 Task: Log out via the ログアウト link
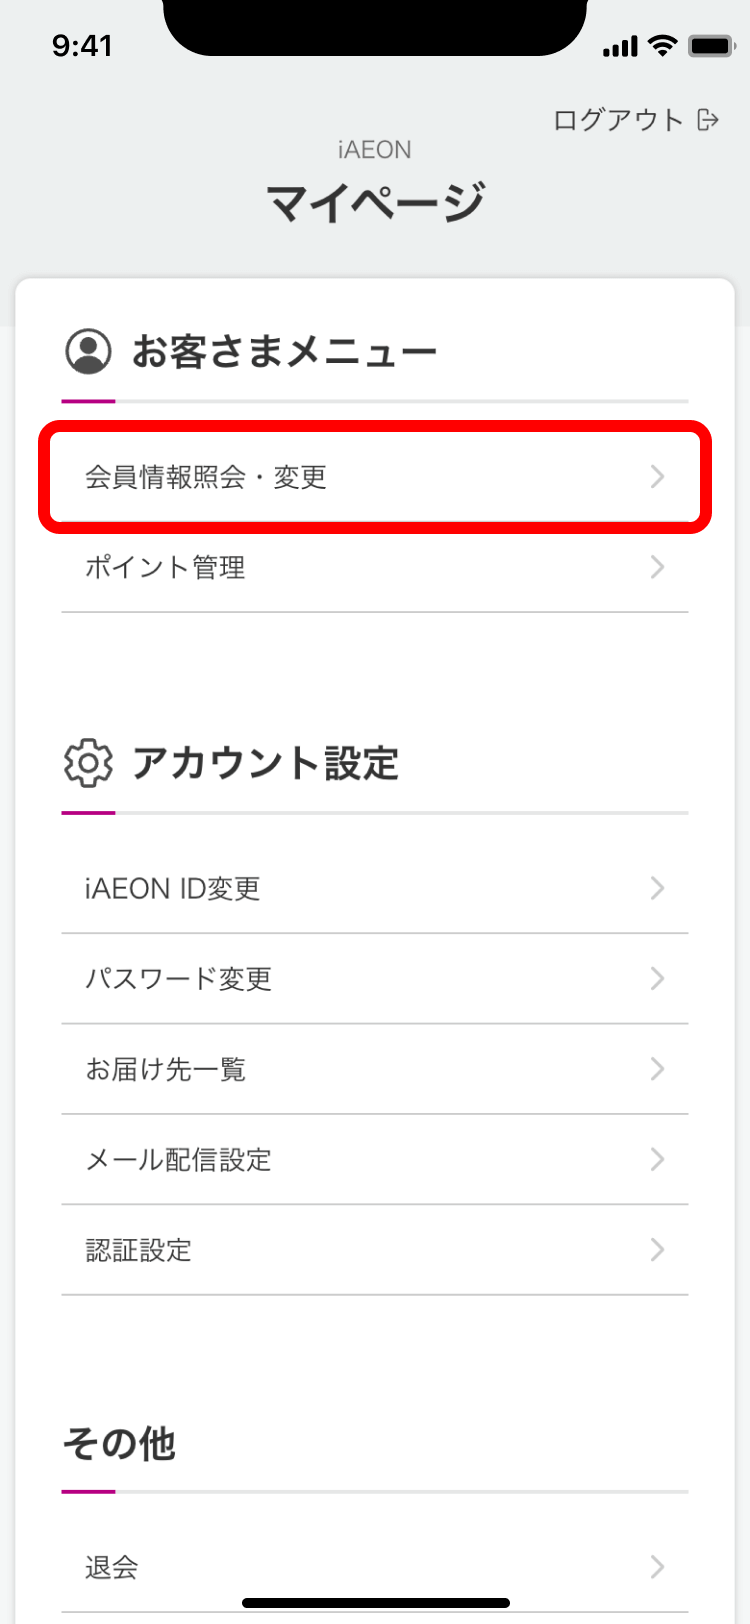point(618,120)
